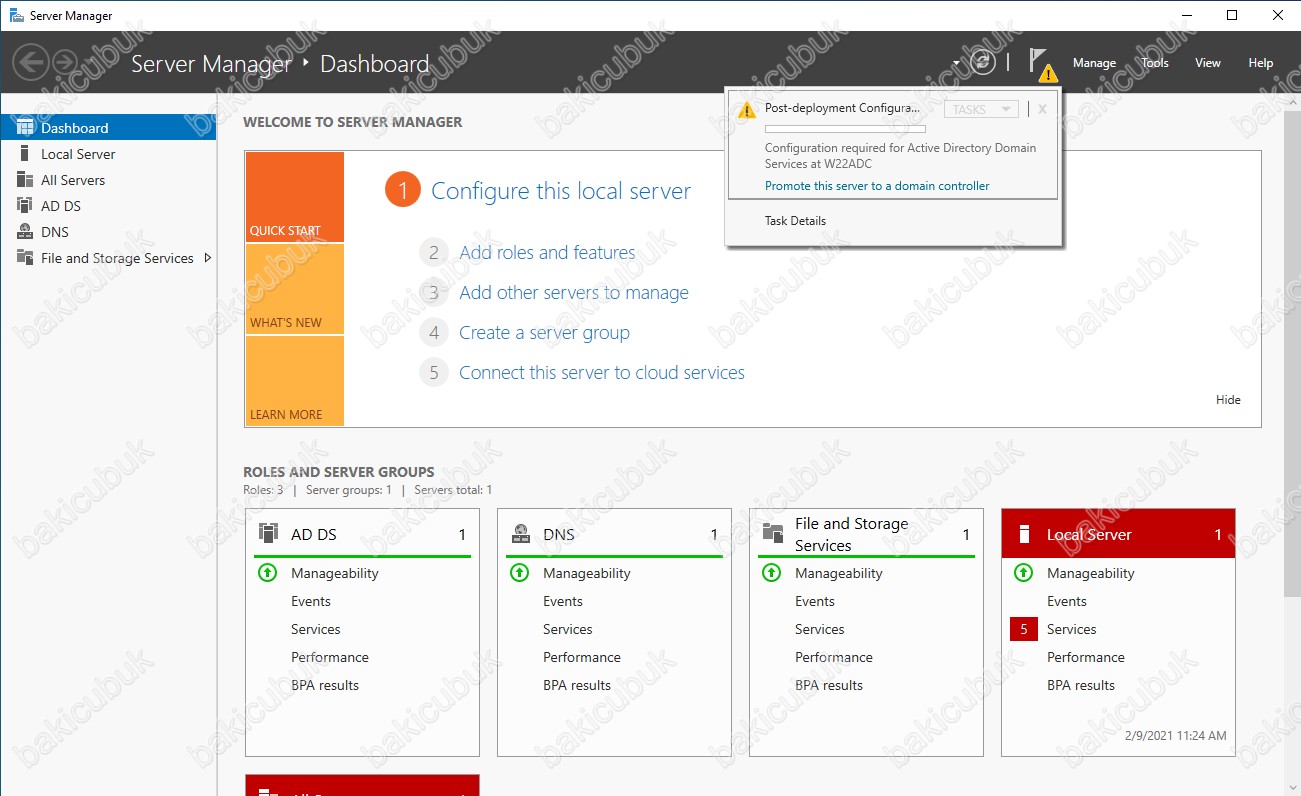Select the WHAT'S NEW tab
Viewport: 1301px width, 796px height.
tap(294, 289)
